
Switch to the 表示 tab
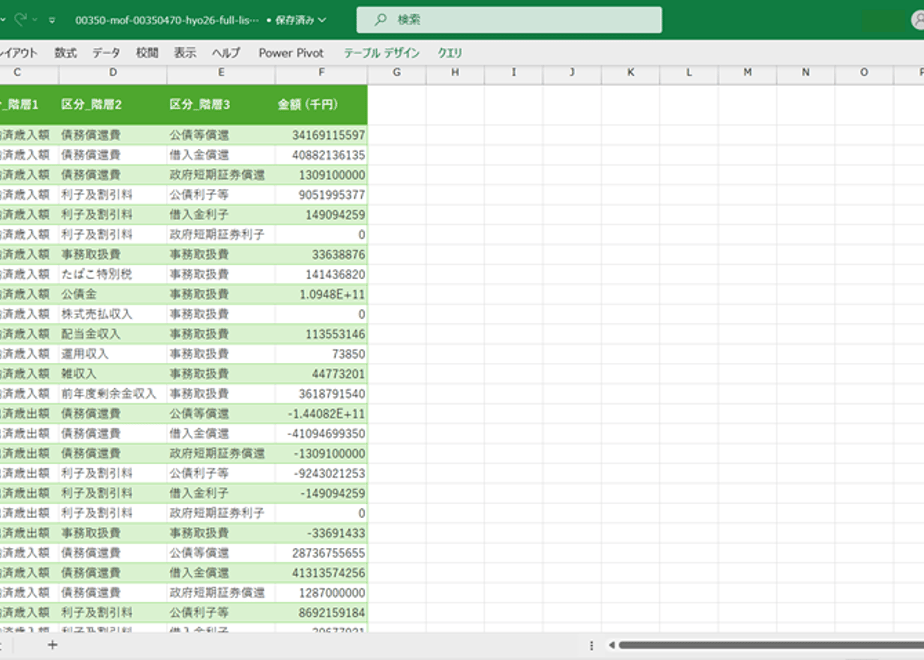pyautogui.click(x=184, y=53)
